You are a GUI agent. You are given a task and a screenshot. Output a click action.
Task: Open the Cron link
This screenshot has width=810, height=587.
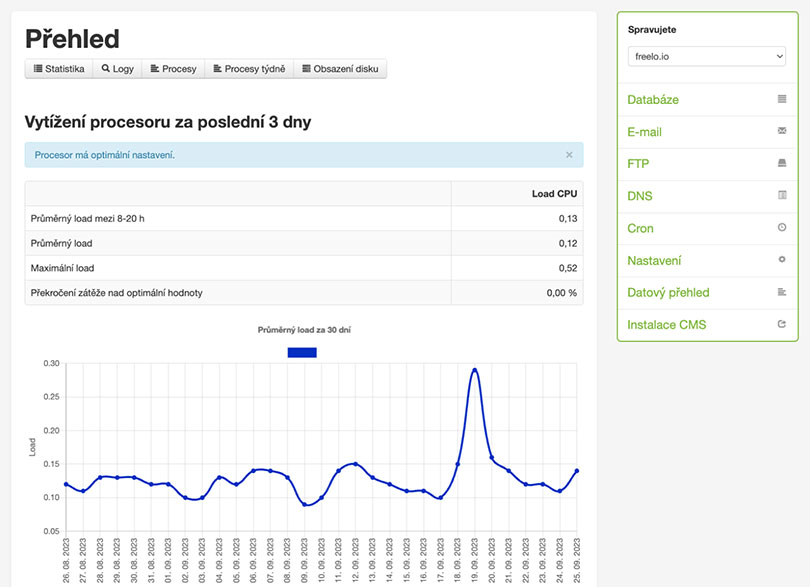coord(640,228)
